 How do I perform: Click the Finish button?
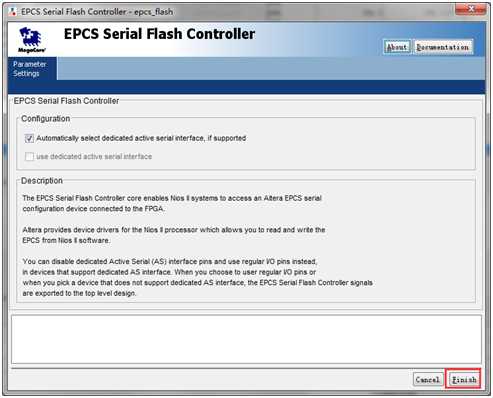point(464,379)
